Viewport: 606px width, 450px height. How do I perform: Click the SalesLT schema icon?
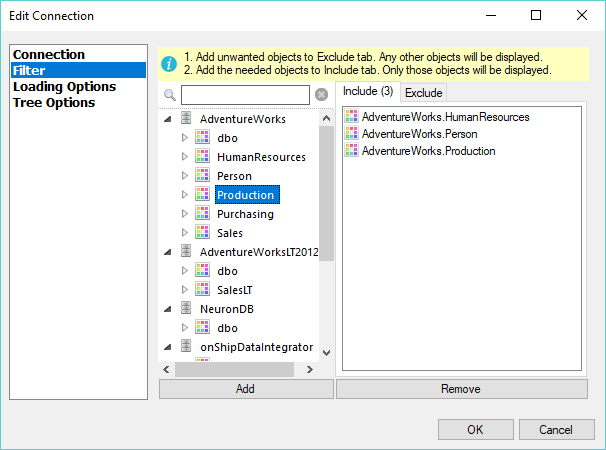click(203, 289)
